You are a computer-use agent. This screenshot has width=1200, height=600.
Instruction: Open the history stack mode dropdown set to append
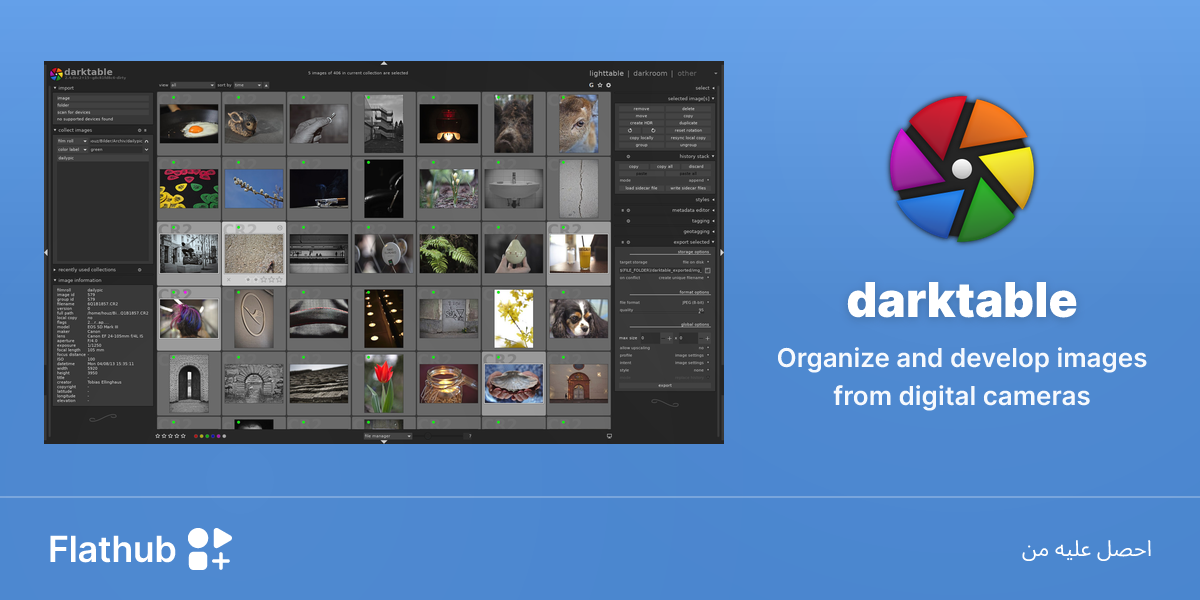point(664,180)
